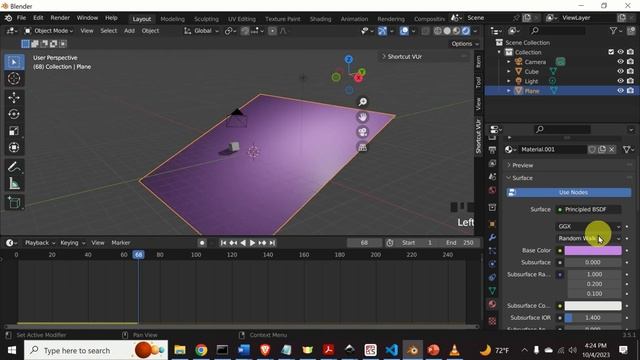The height and width of the screenshot is (360, 640).
Task: Select the Annotate tool
Action: click(x=14, y=167)
